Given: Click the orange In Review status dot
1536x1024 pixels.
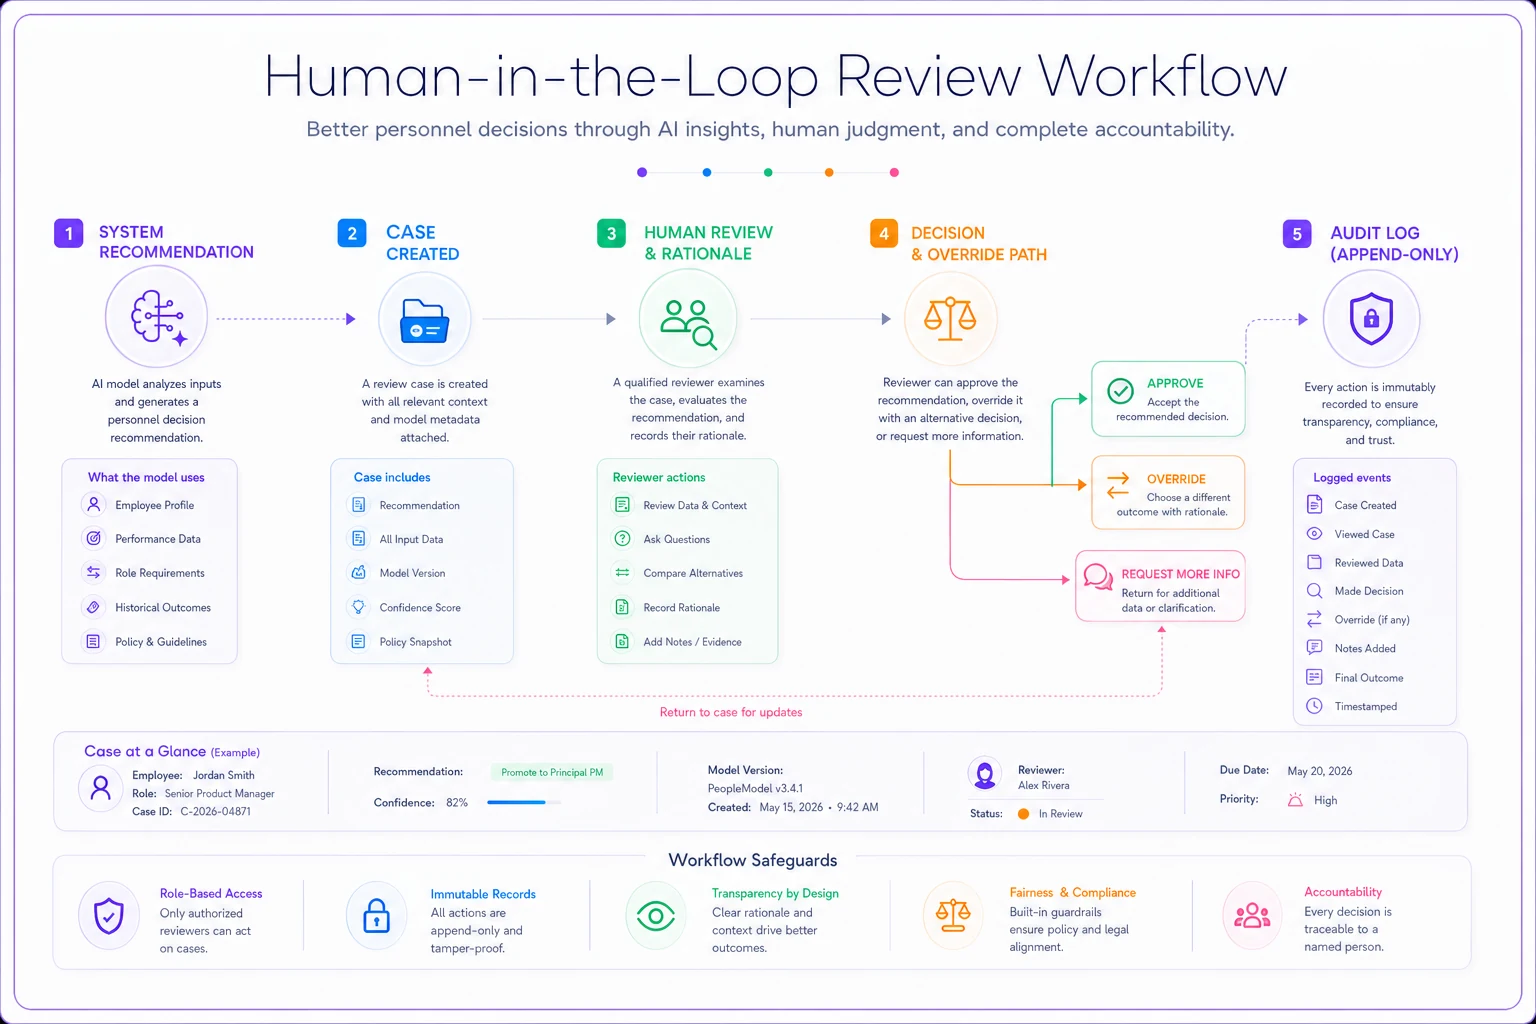Looking at the screenshot, I should pyautogui.click(x=1023, y=814).
